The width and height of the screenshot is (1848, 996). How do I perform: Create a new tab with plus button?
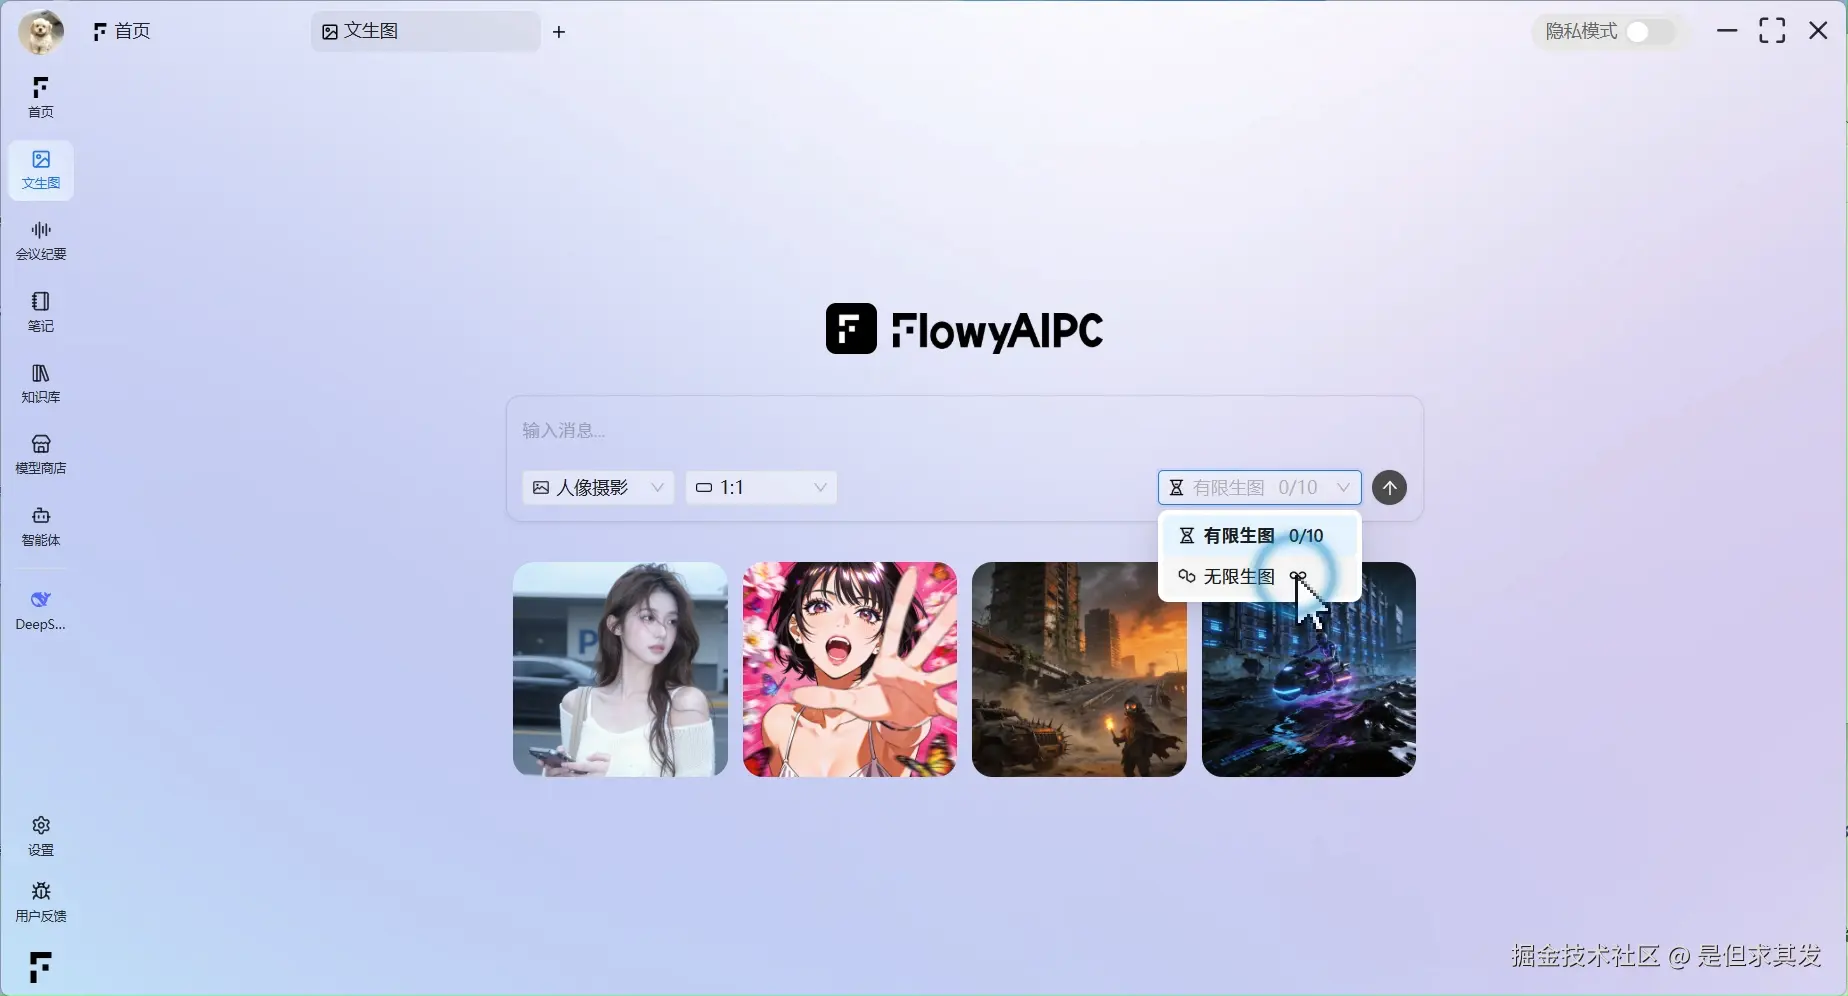559,32
